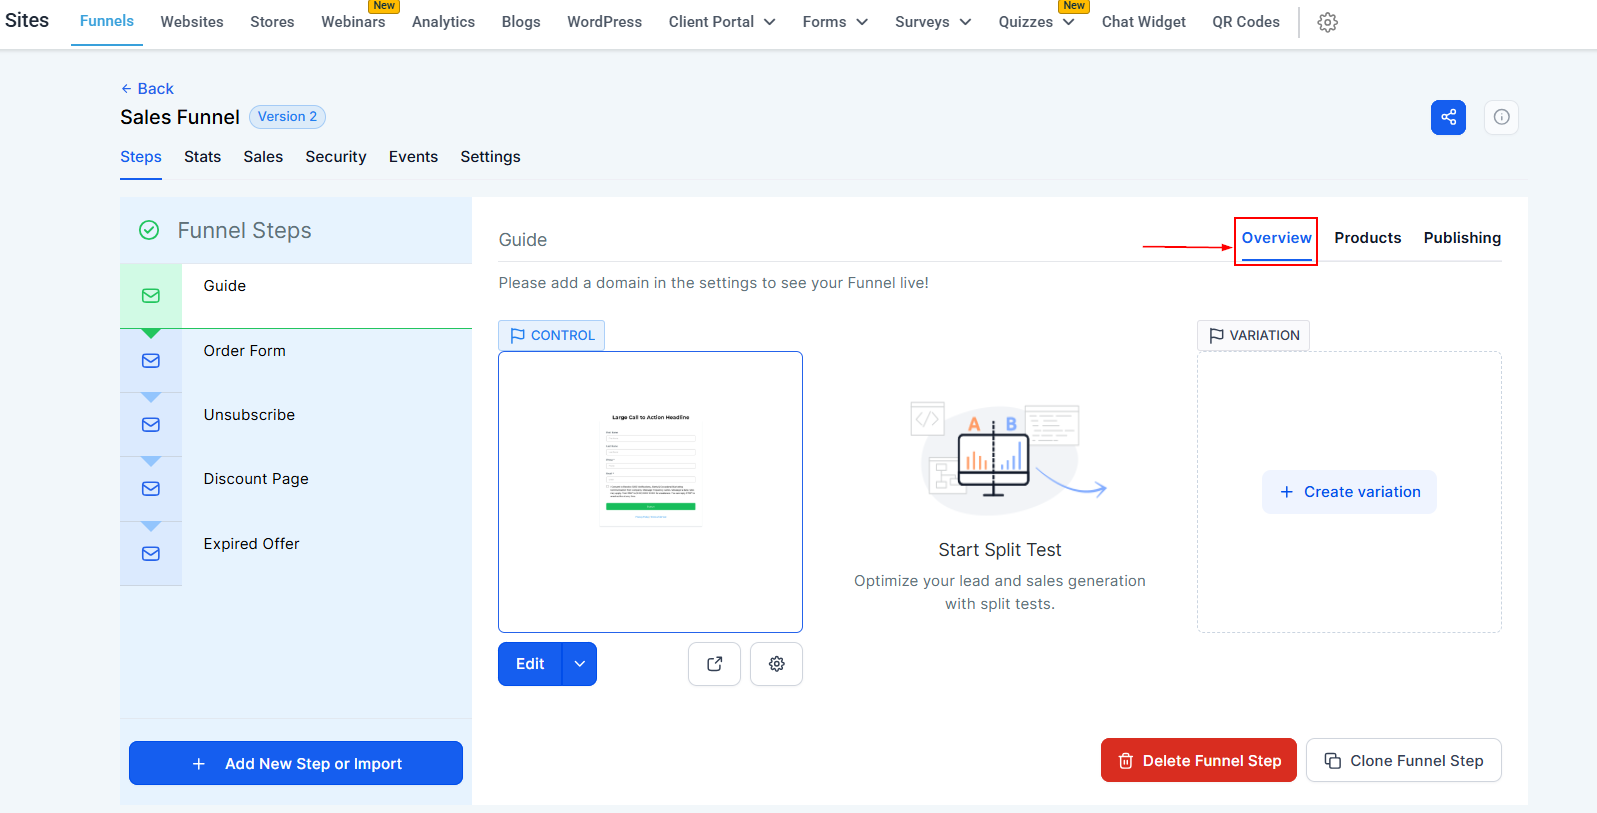Viewport: 1597px width, 813px height.
Task: Expand the Edit button dropdown arrow
Action: point(580,664)
